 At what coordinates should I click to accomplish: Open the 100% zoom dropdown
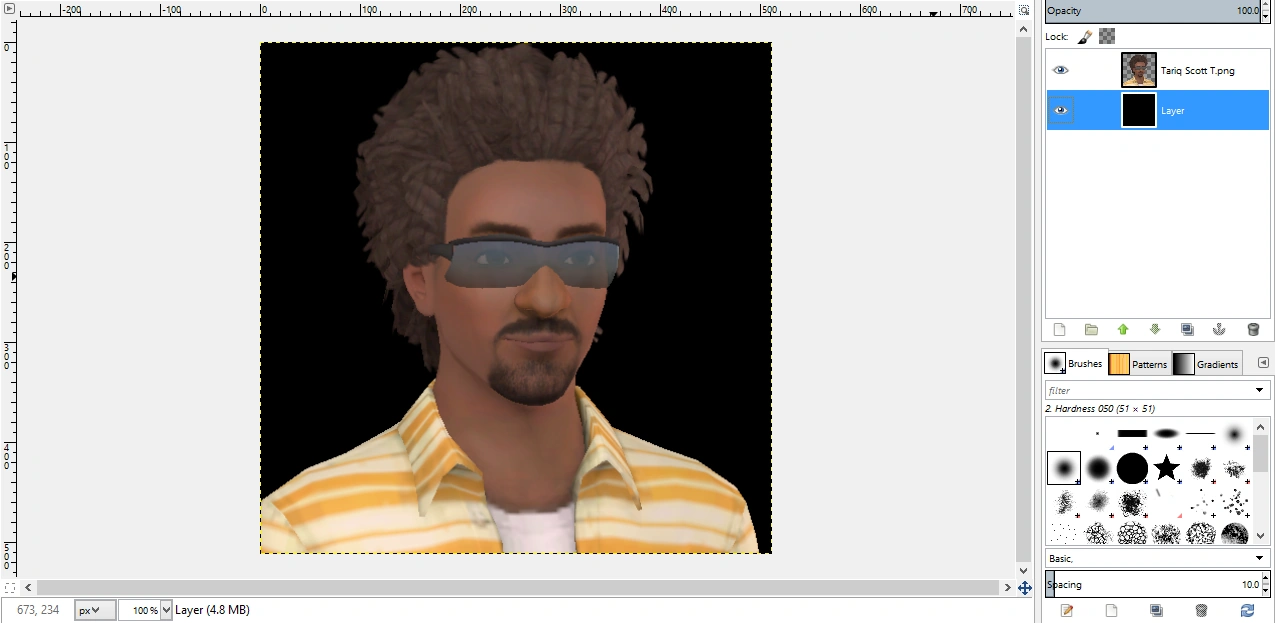(166, 610)
